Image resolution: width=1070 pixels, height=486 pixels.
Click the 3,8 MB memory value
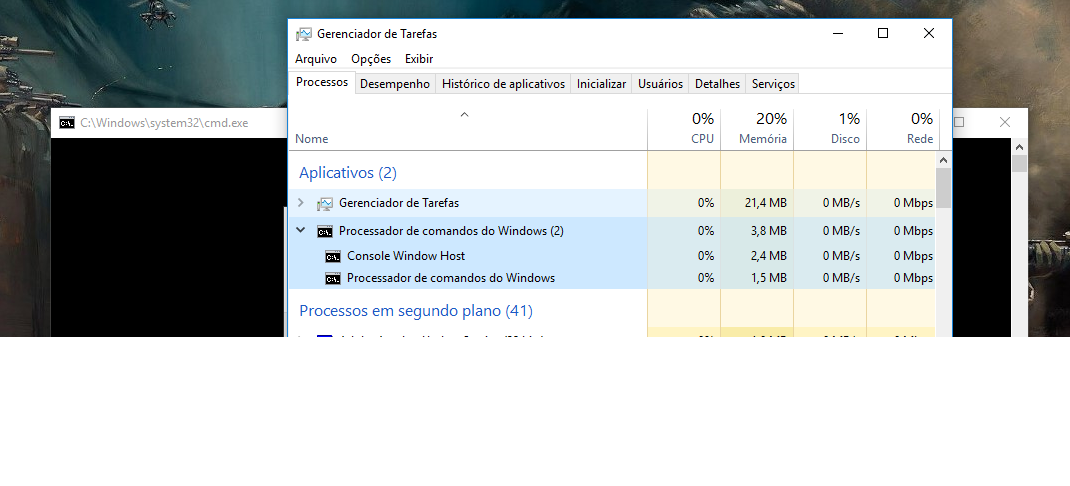[x=768, y=231]
